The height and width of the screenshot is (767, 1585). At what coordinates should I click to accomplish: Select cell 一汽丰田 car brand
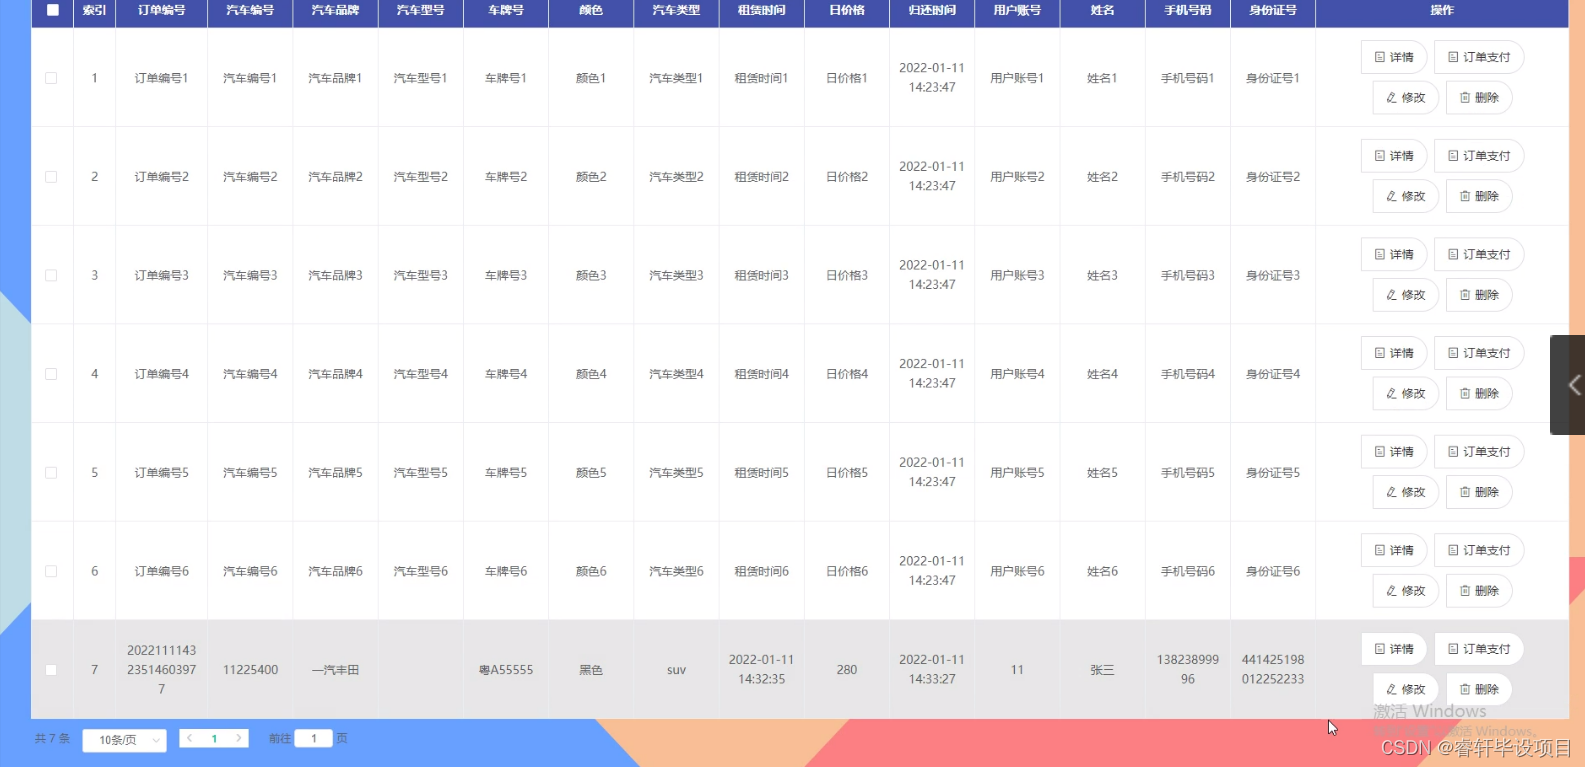[335, 670]
